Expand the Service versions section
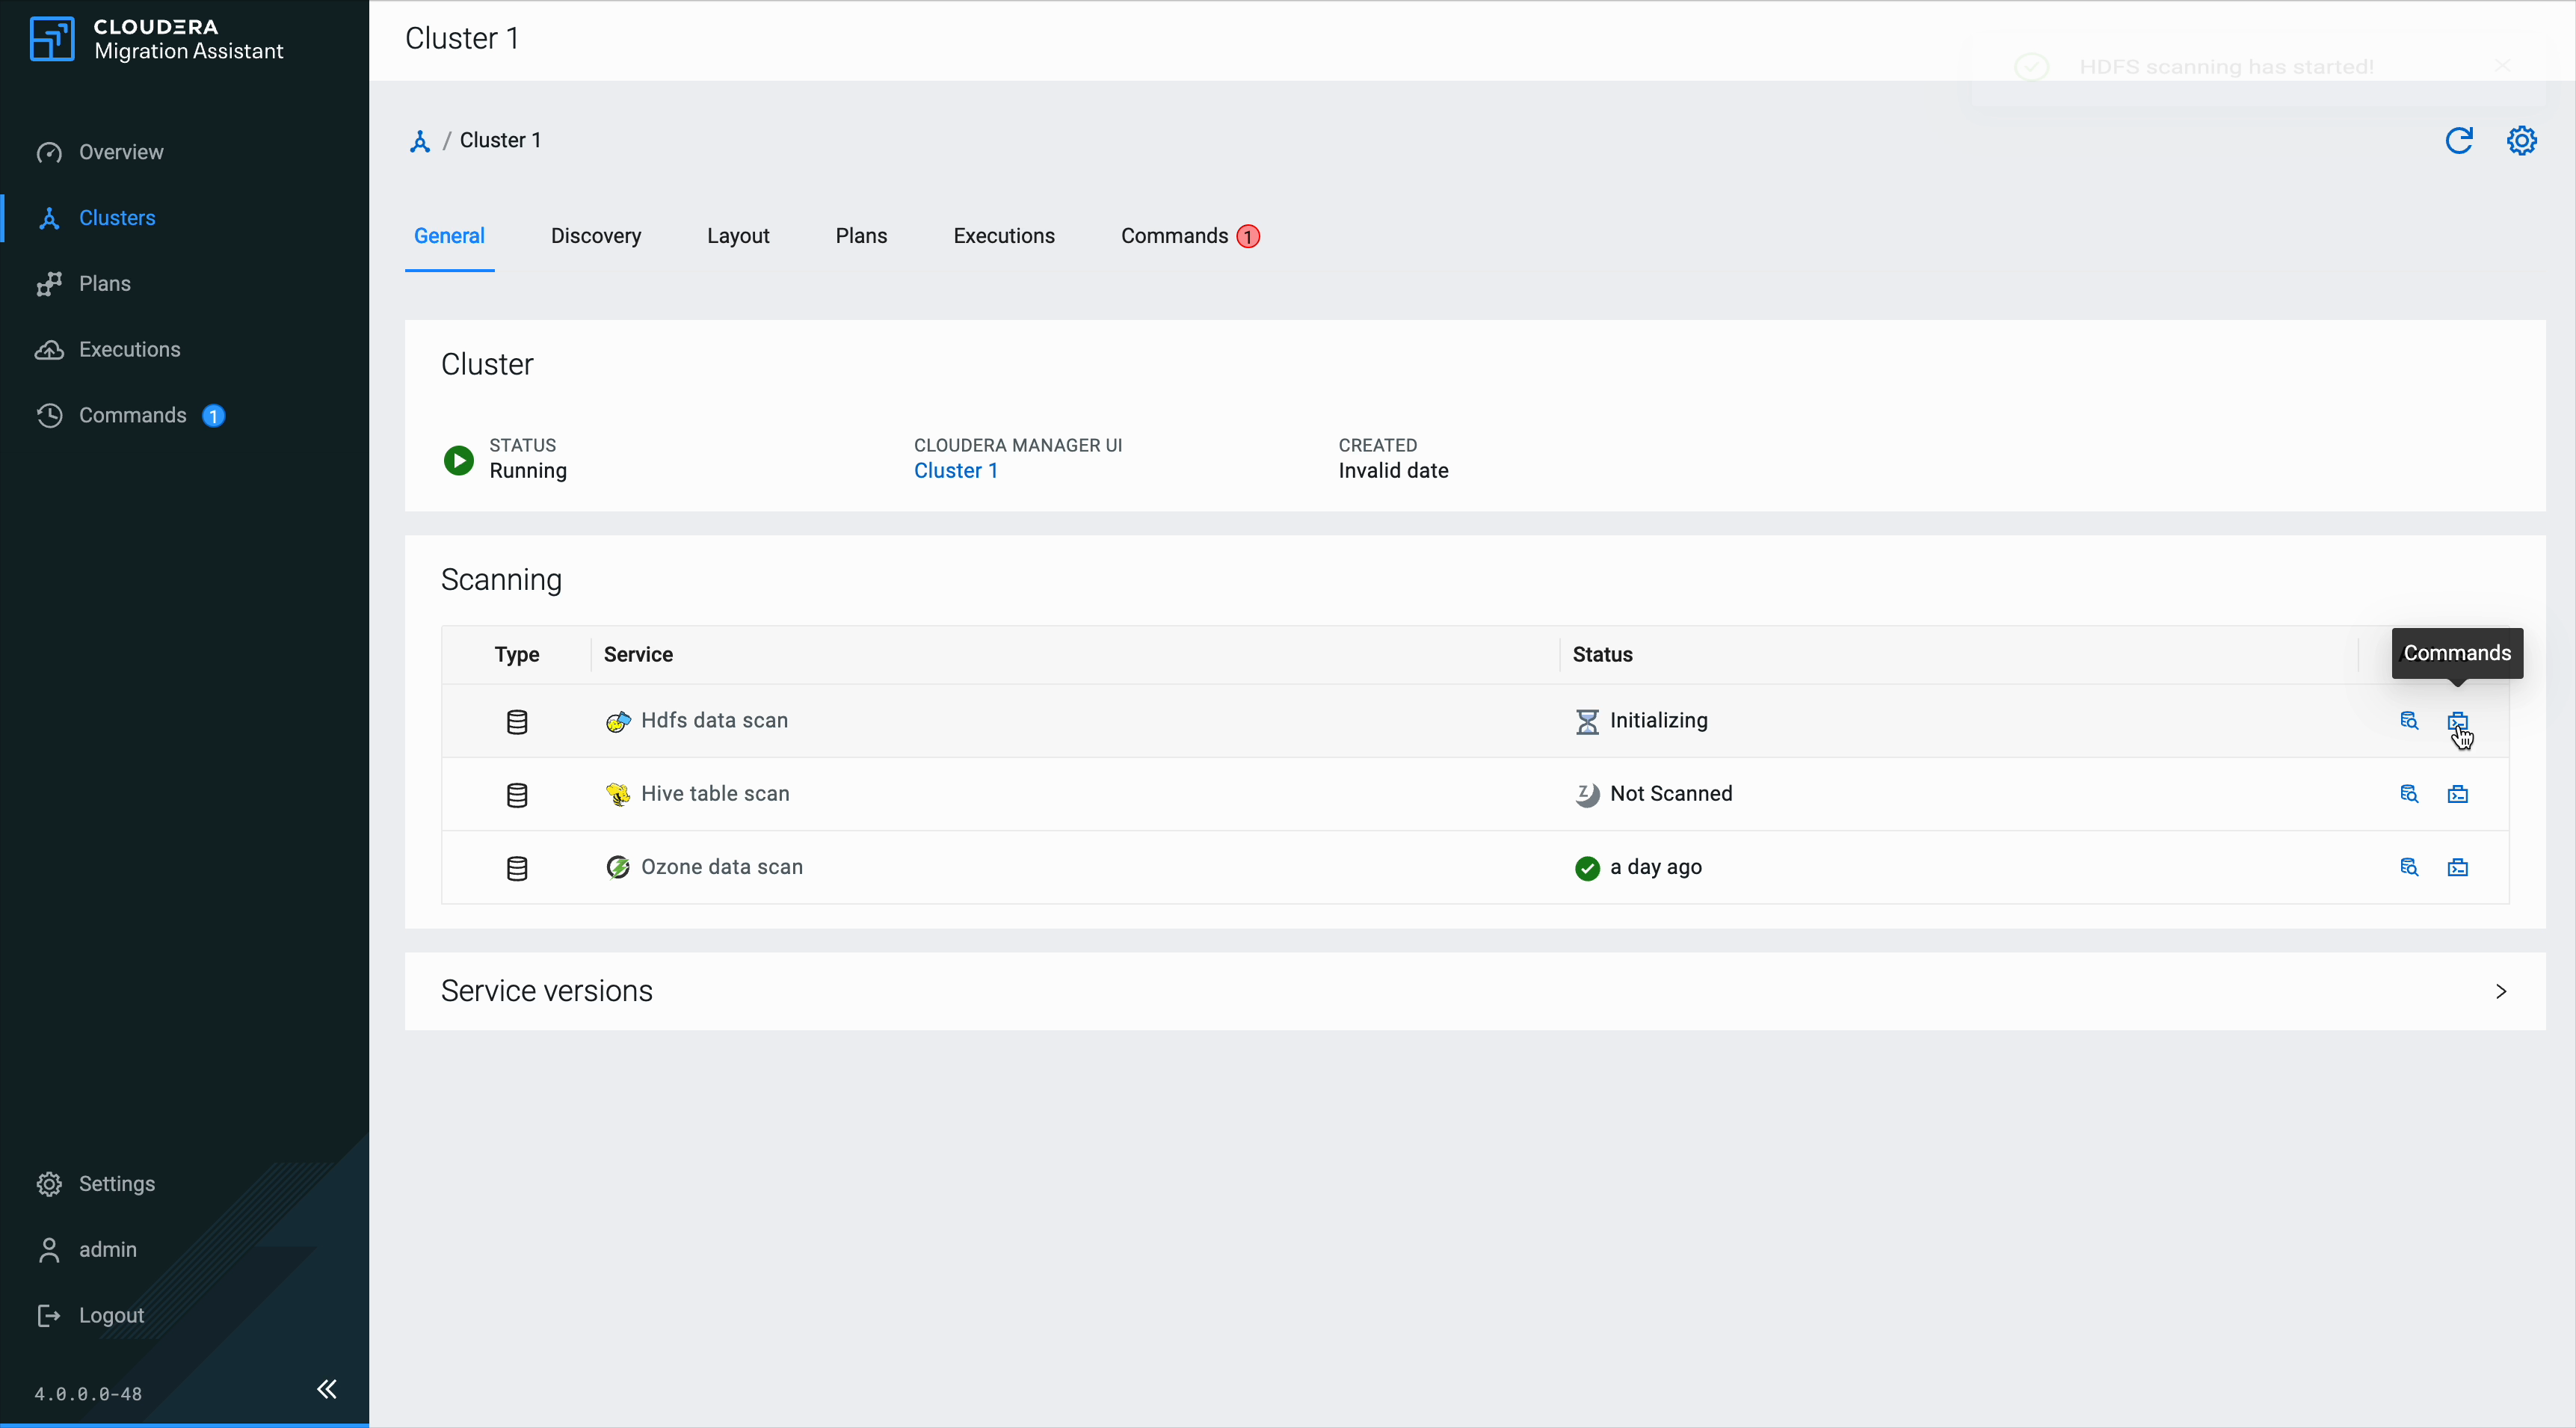This screenshot has width=2576, height=1428. click(x=2501, y=991)
